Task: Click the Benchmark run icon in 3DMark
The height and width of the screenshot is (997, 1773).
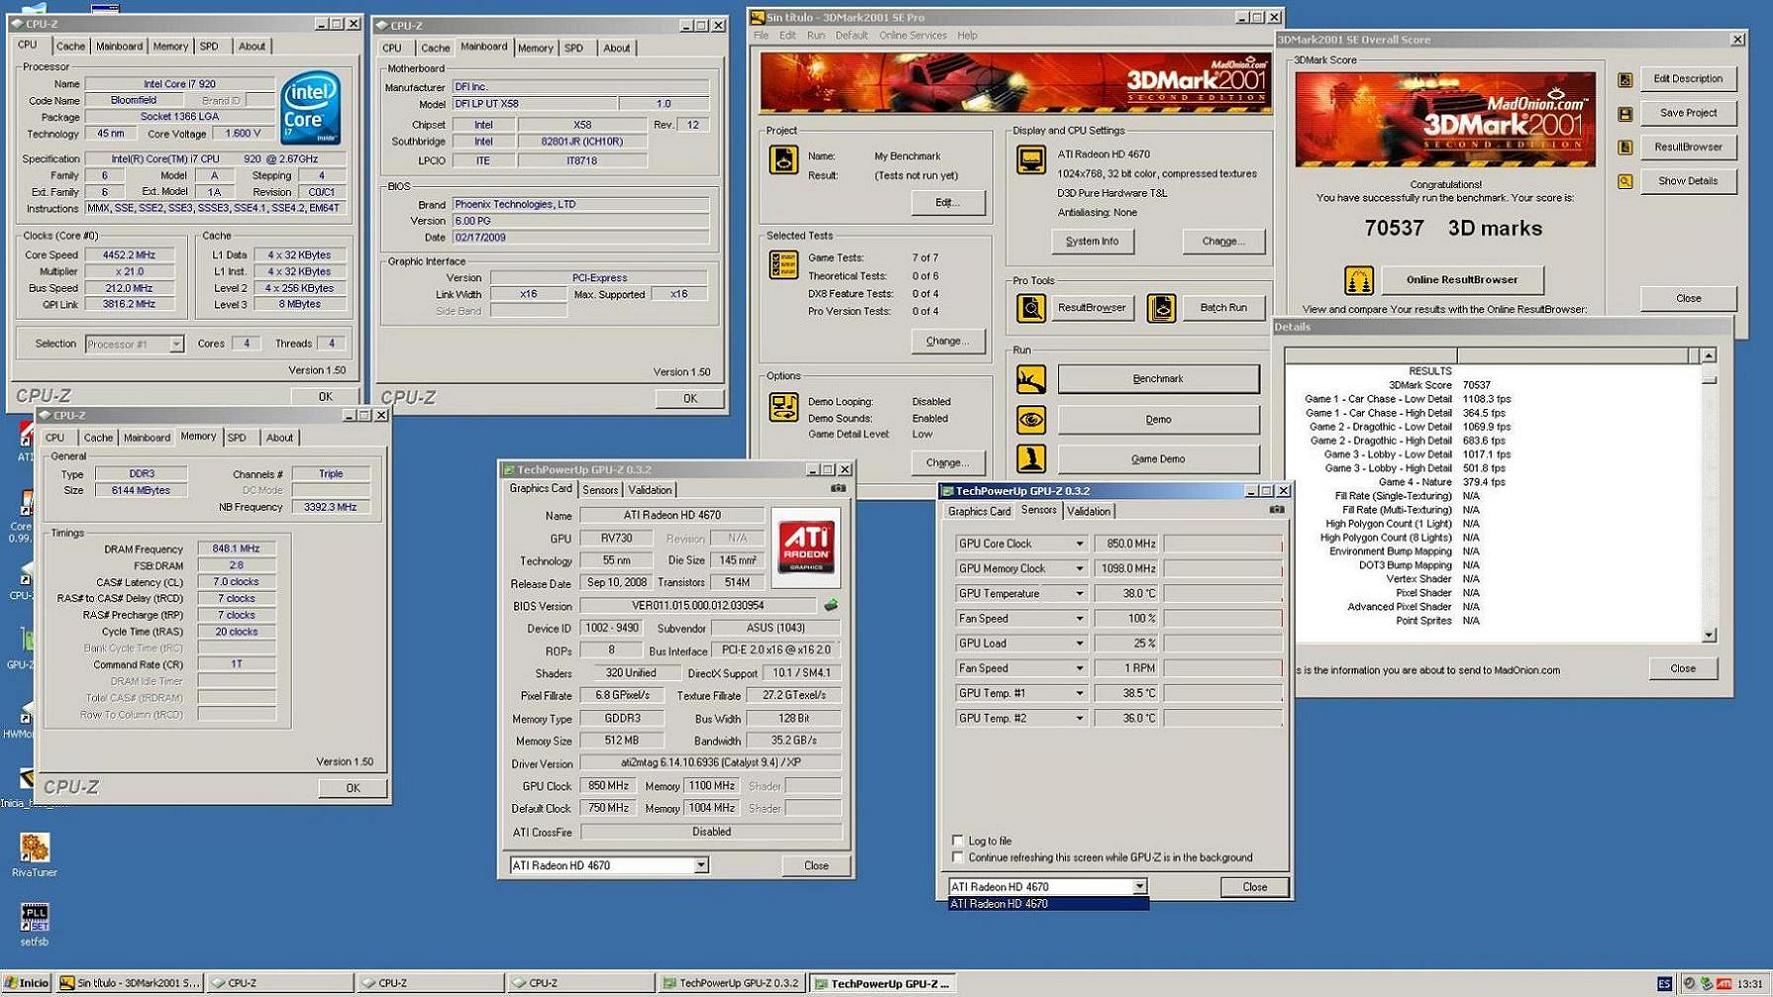Action: tap(1031, 379)
